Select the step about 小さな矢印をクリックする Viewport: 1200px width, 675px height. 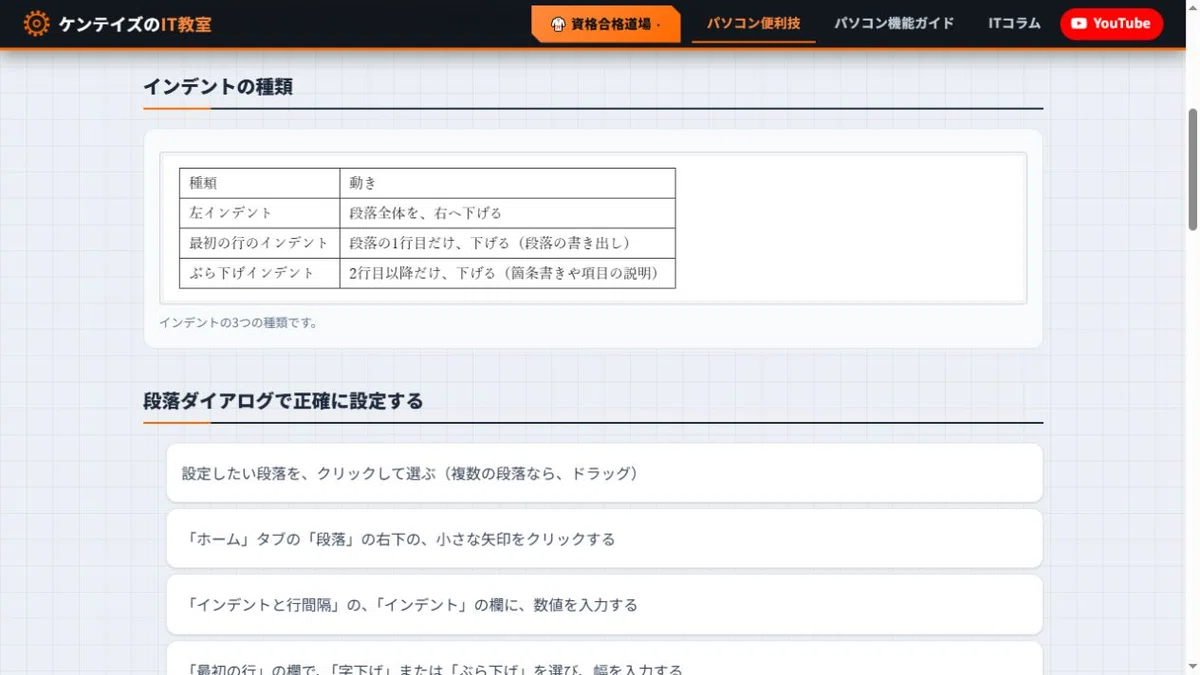pyautogui.click(x=604, y=539)
